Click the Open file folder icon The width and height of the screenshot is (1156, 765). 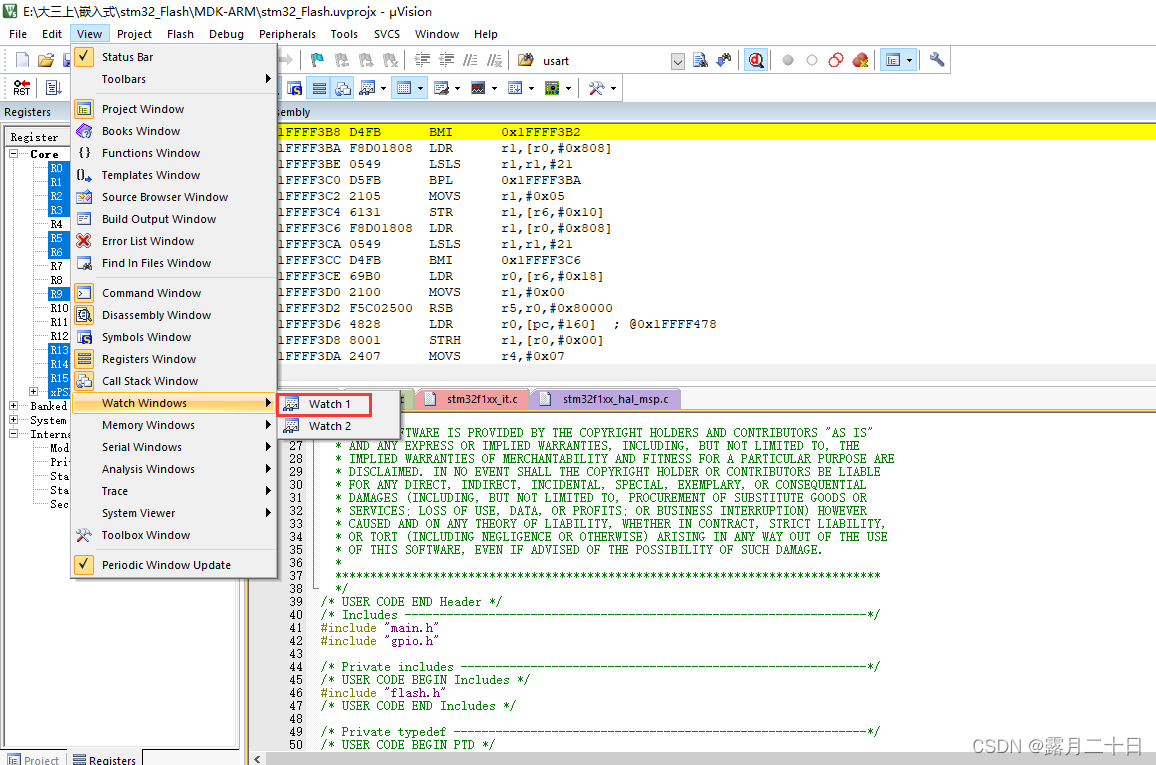(46, 60)
